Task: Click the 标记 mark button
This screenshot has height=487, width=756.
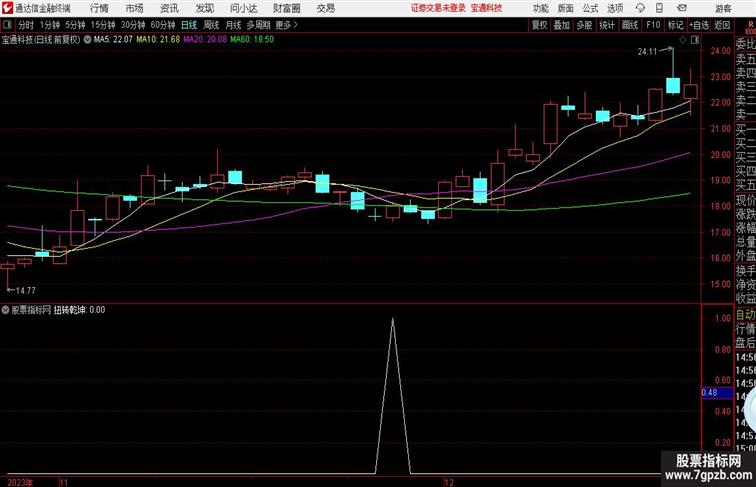Action: point(675,25)
